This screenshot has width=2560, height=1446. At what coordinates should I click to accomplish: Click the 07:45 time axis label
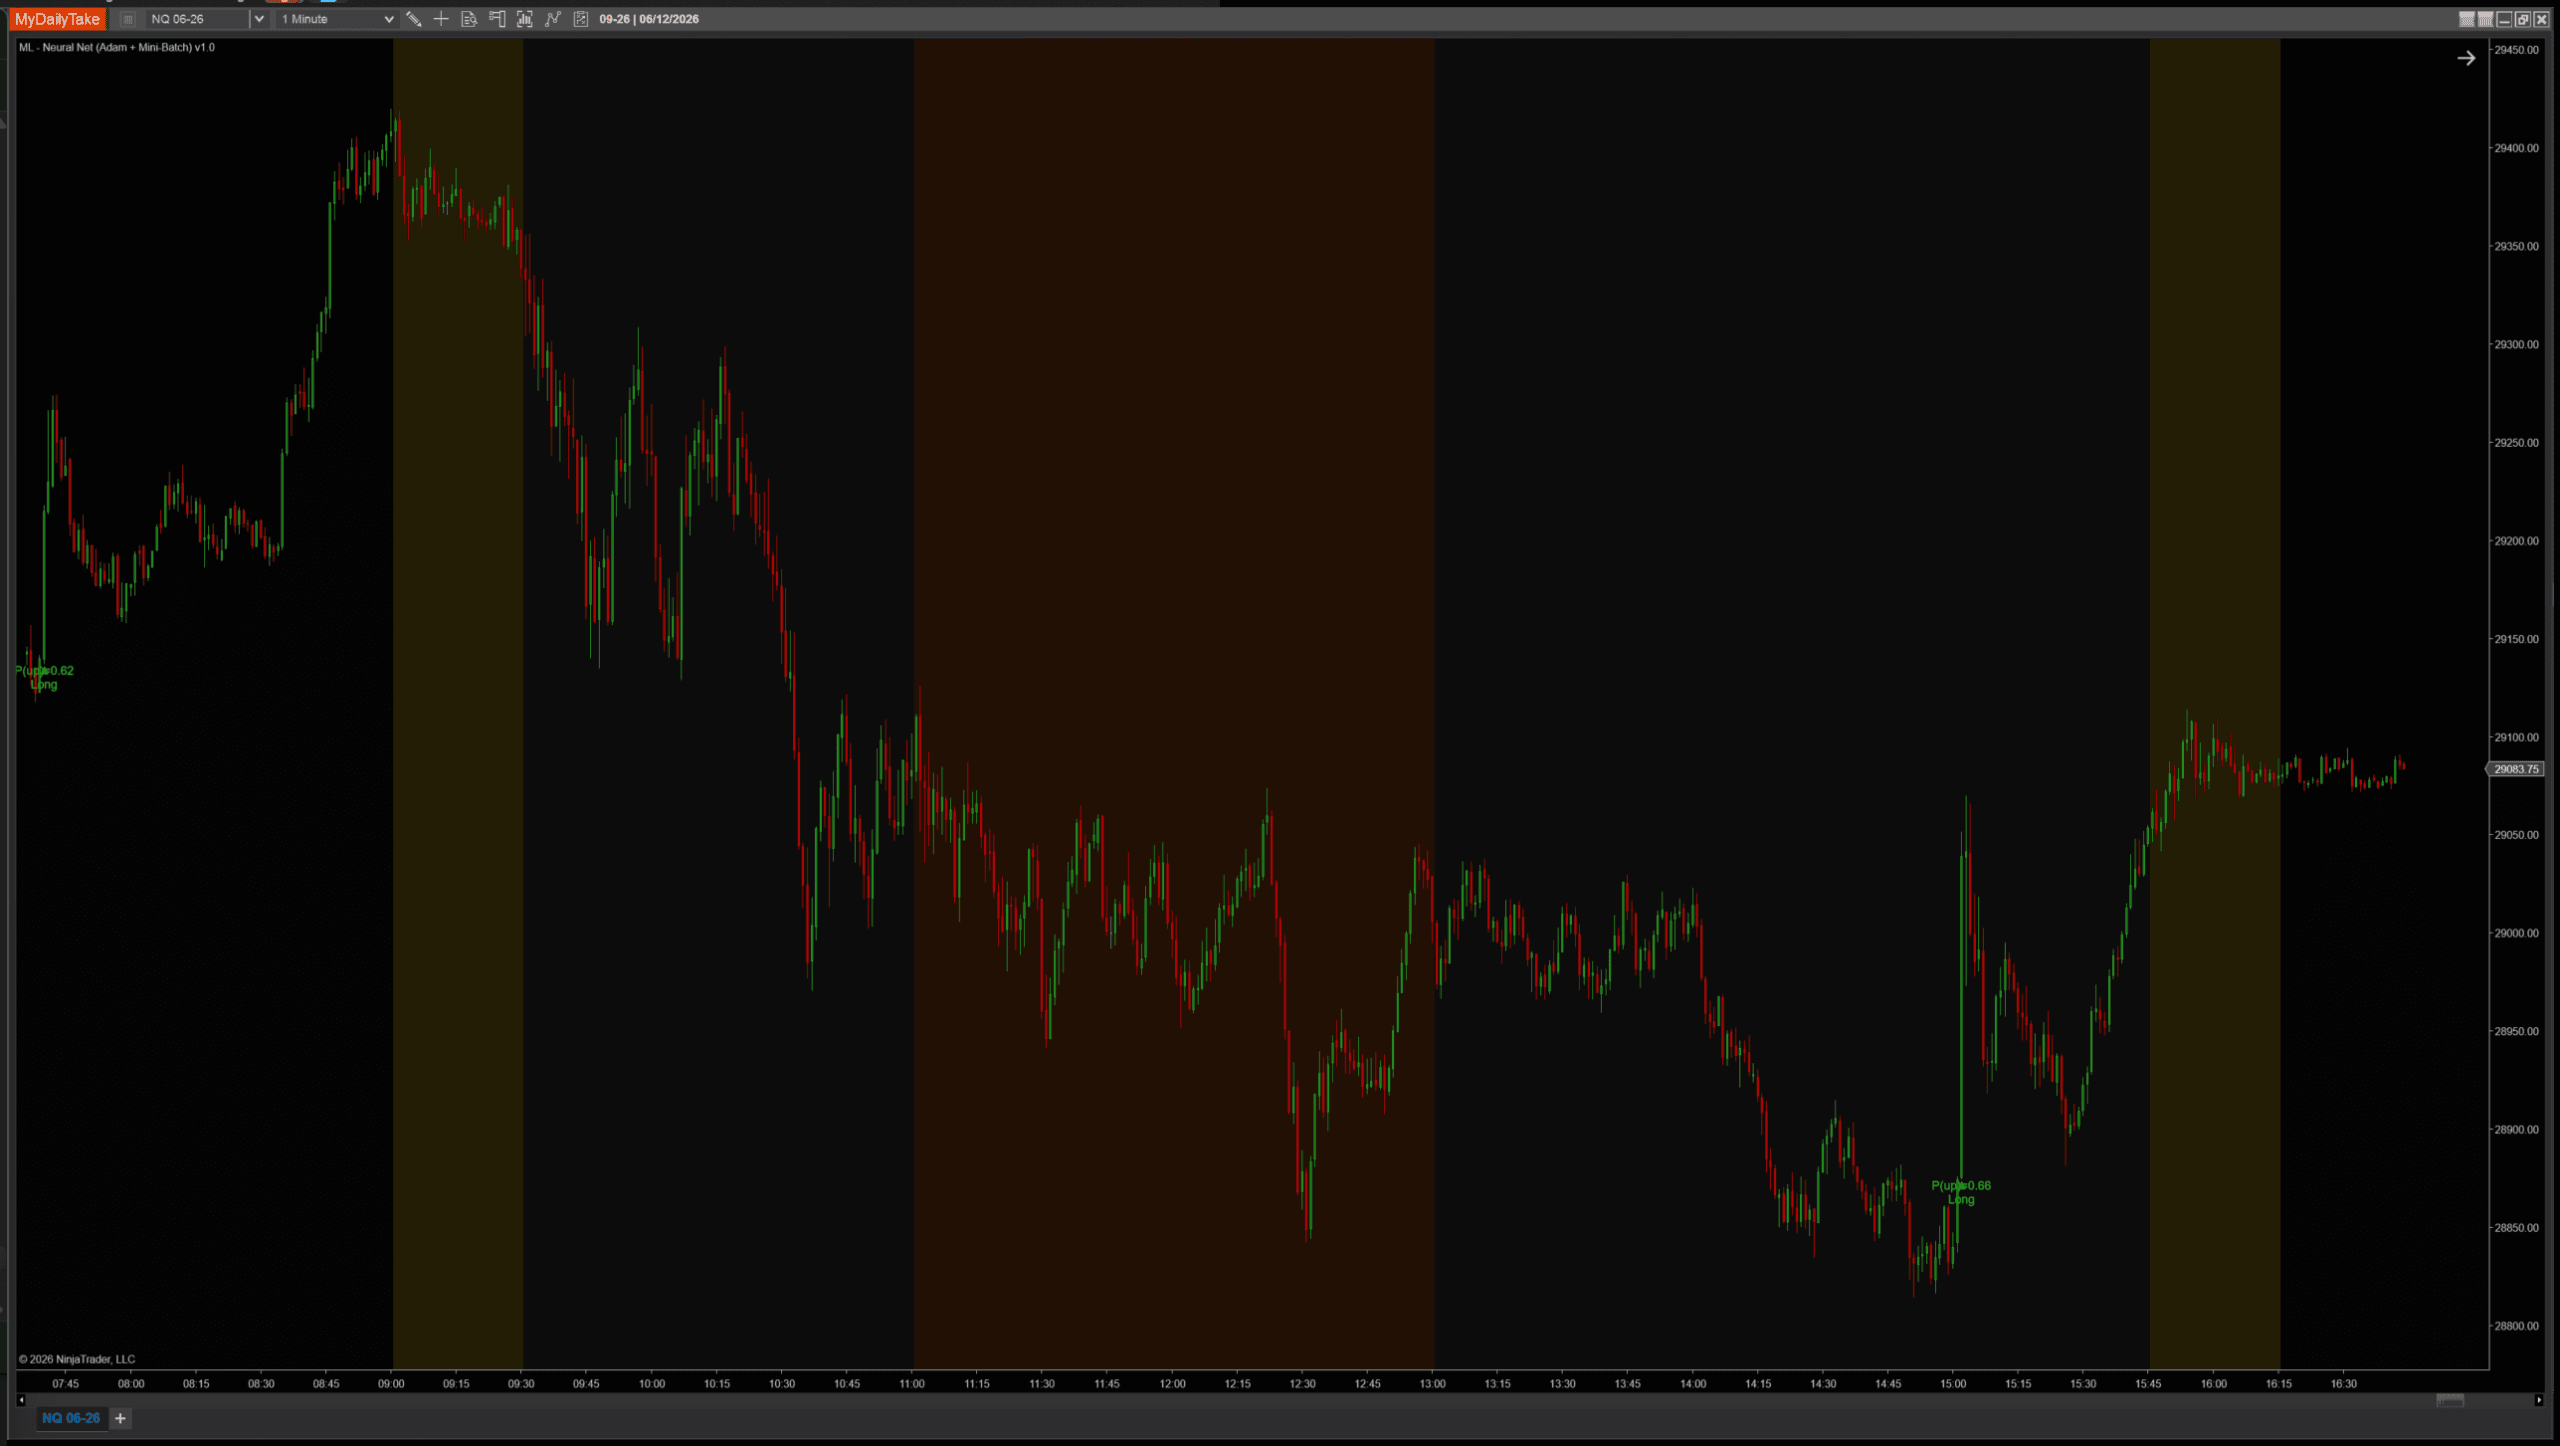pyautogui.click(x=66, y=1384)
